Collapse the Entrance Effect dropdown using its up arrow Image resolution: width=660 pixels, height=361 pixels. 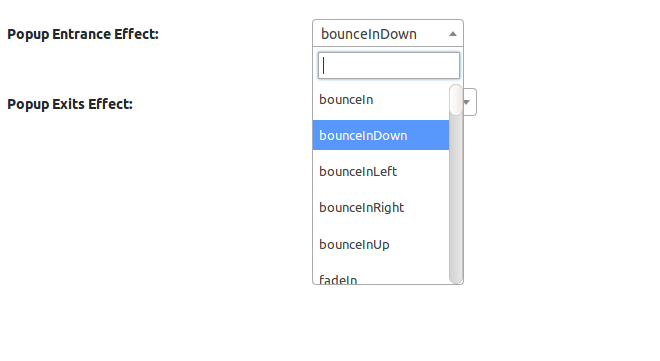(453, 34)
